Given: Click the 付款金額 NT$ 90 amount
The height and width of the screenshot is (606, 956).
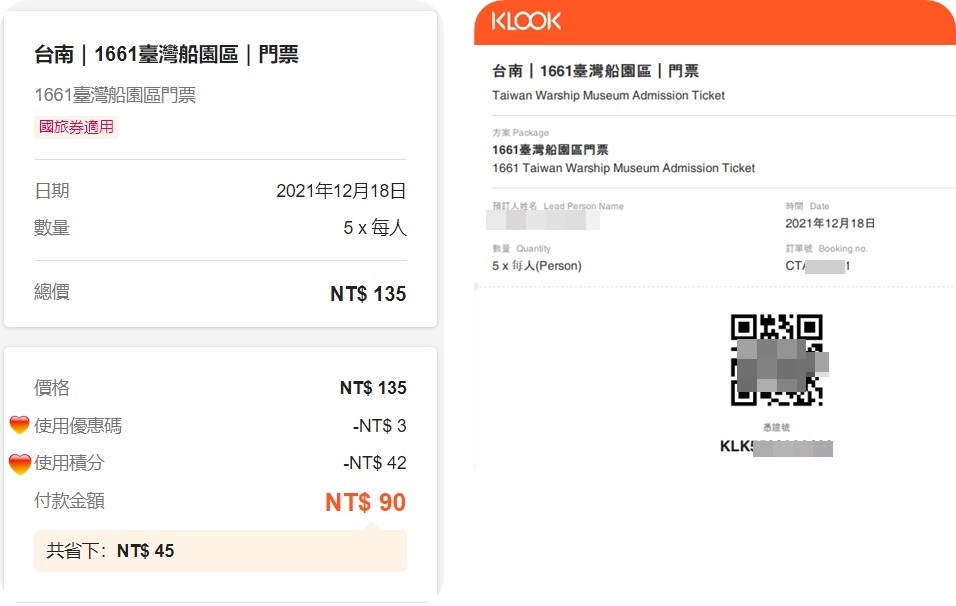Looking at the screenshot, I should point(365,502).
